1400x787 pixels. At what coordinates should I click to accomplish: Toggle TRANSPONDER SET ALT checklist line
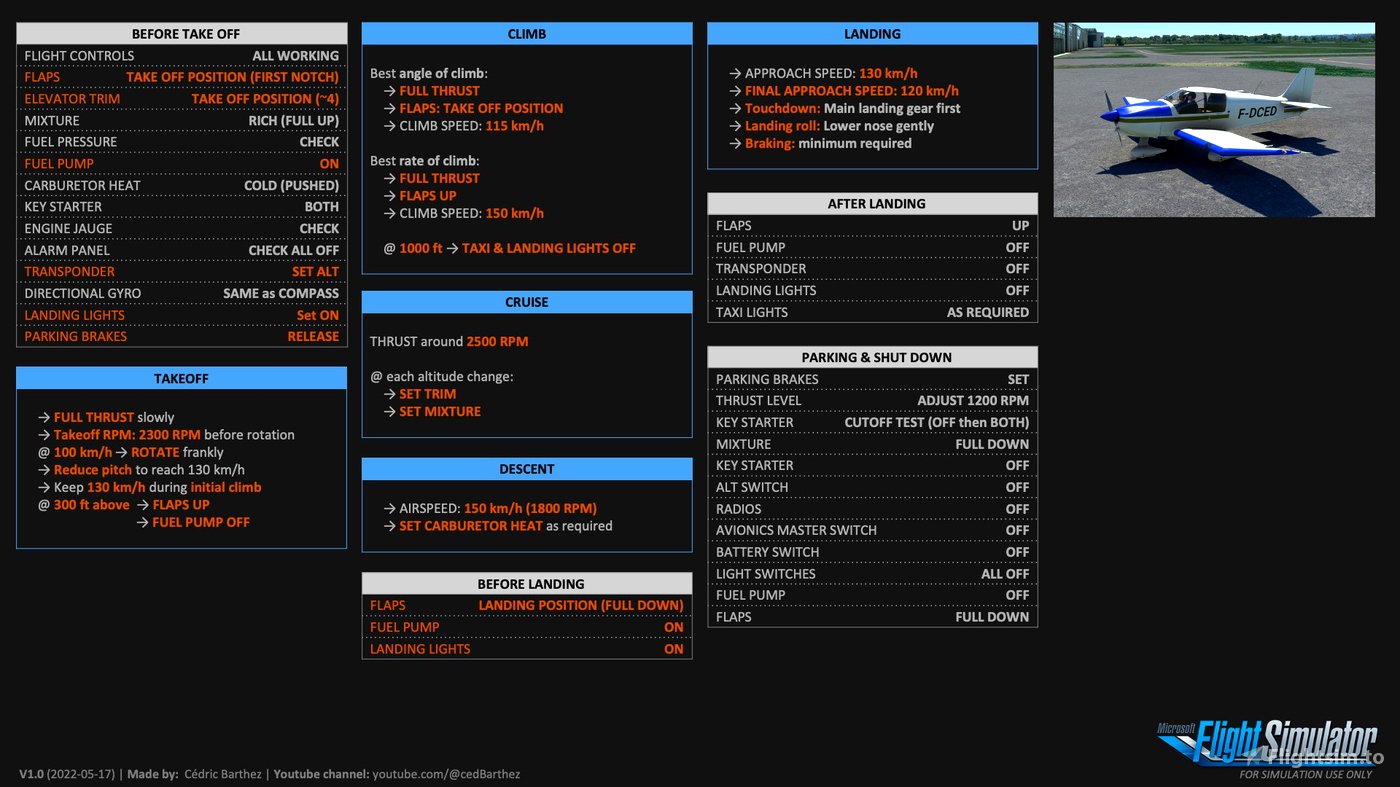click(180, 271)
